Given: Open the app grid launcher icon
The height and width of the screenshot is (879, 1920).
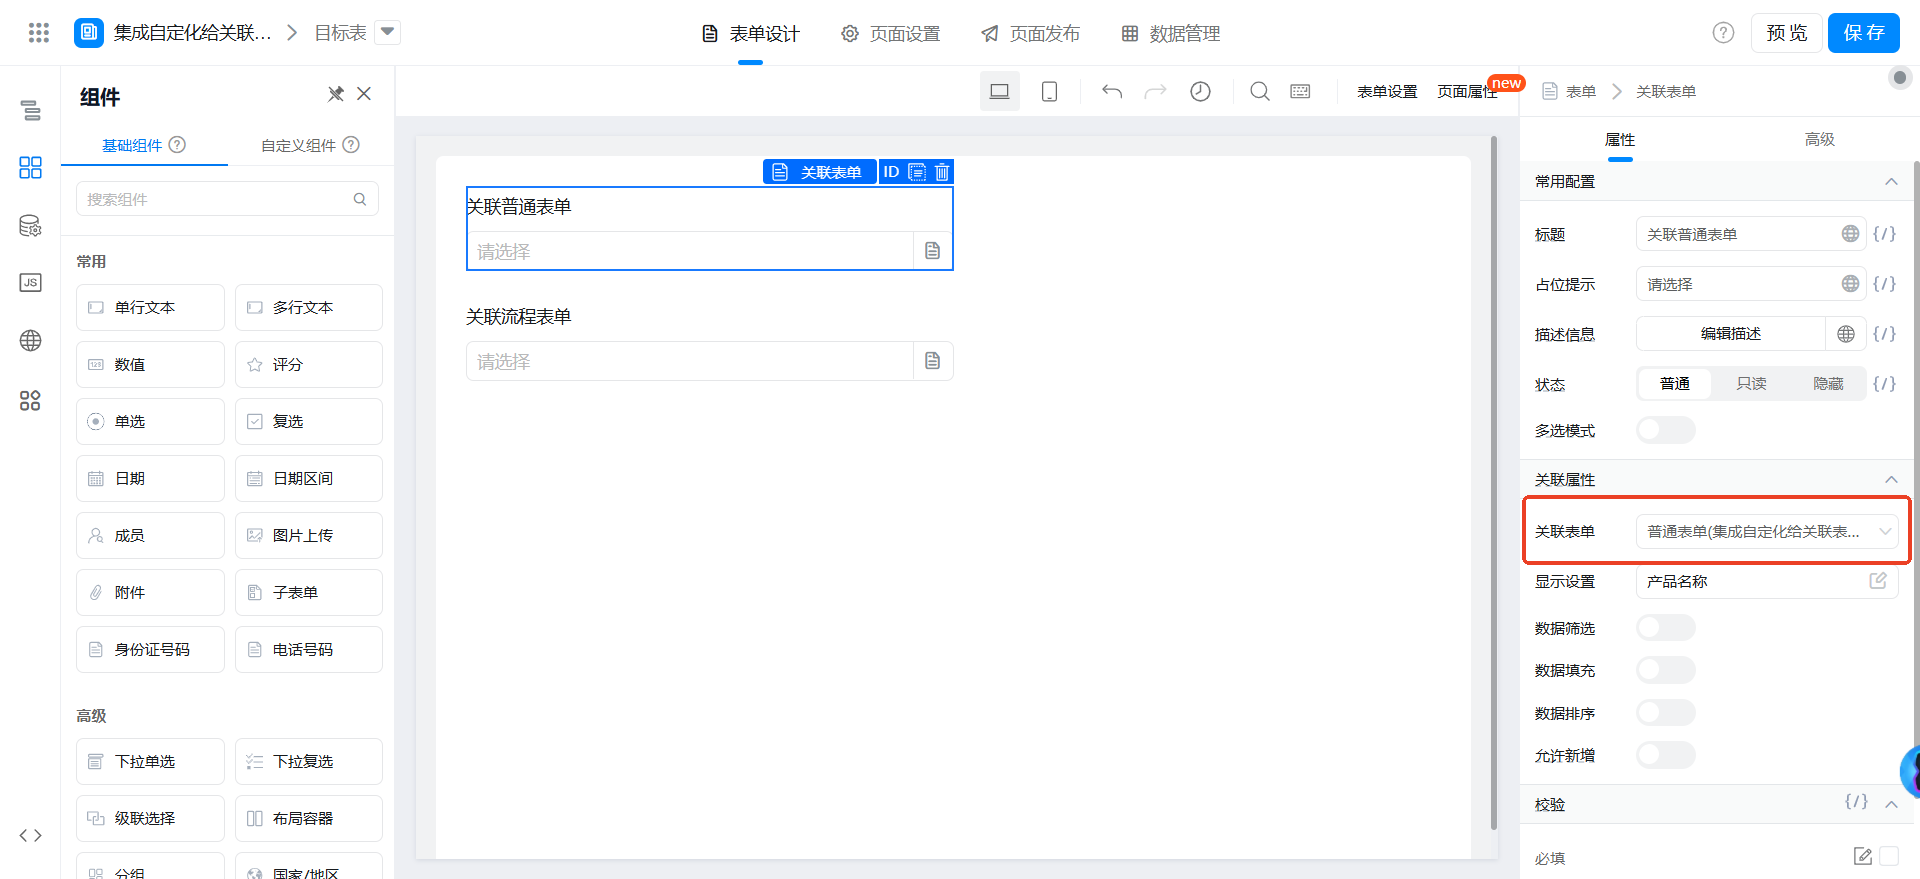Looking at the screenshot, I should [39, 33].
